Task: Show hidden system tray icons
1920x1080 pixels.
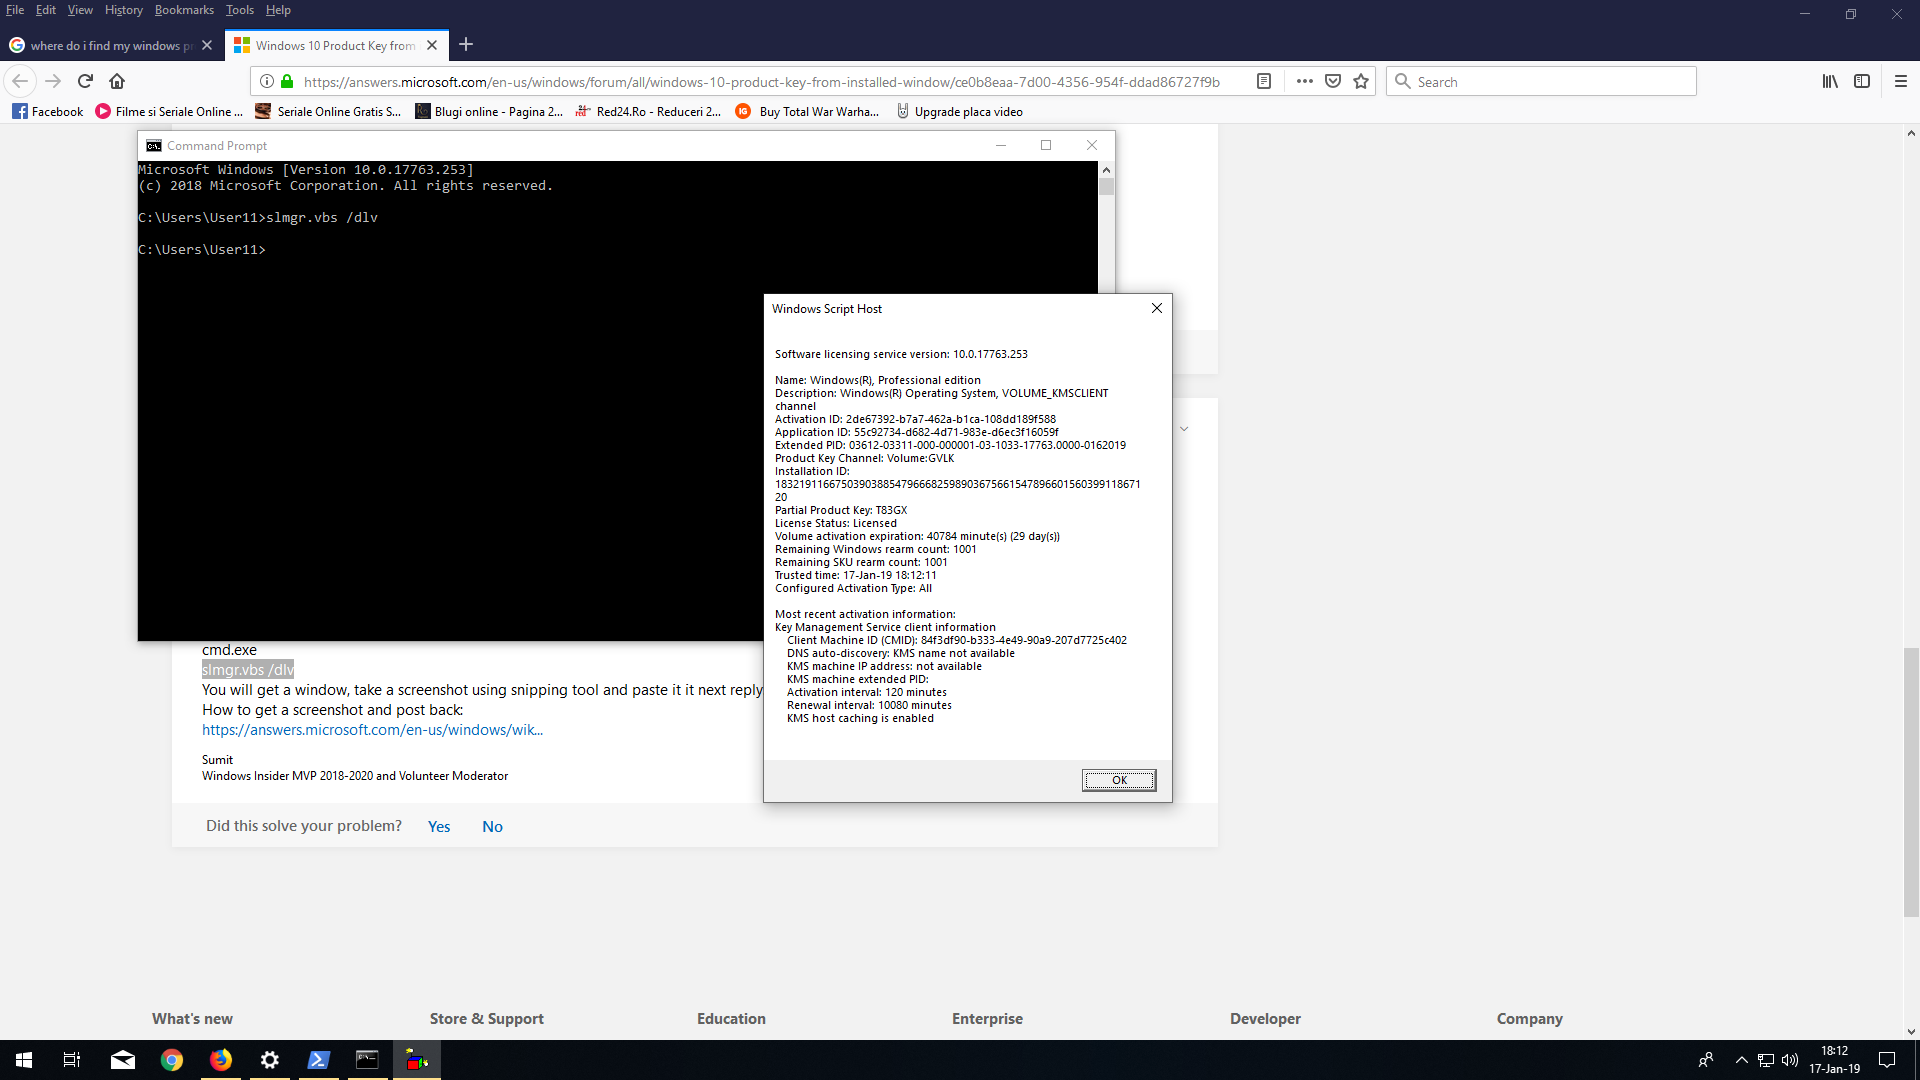Action: click(x=1741, y=1060)
